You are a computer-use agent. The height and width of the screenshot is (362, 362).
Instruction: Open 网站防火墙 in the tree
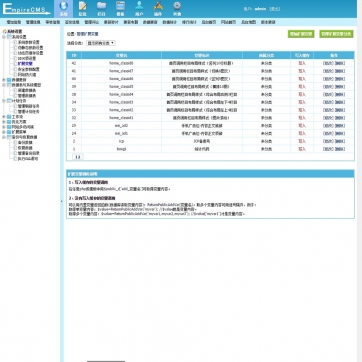pyautogui.click(x=27, y=75)
